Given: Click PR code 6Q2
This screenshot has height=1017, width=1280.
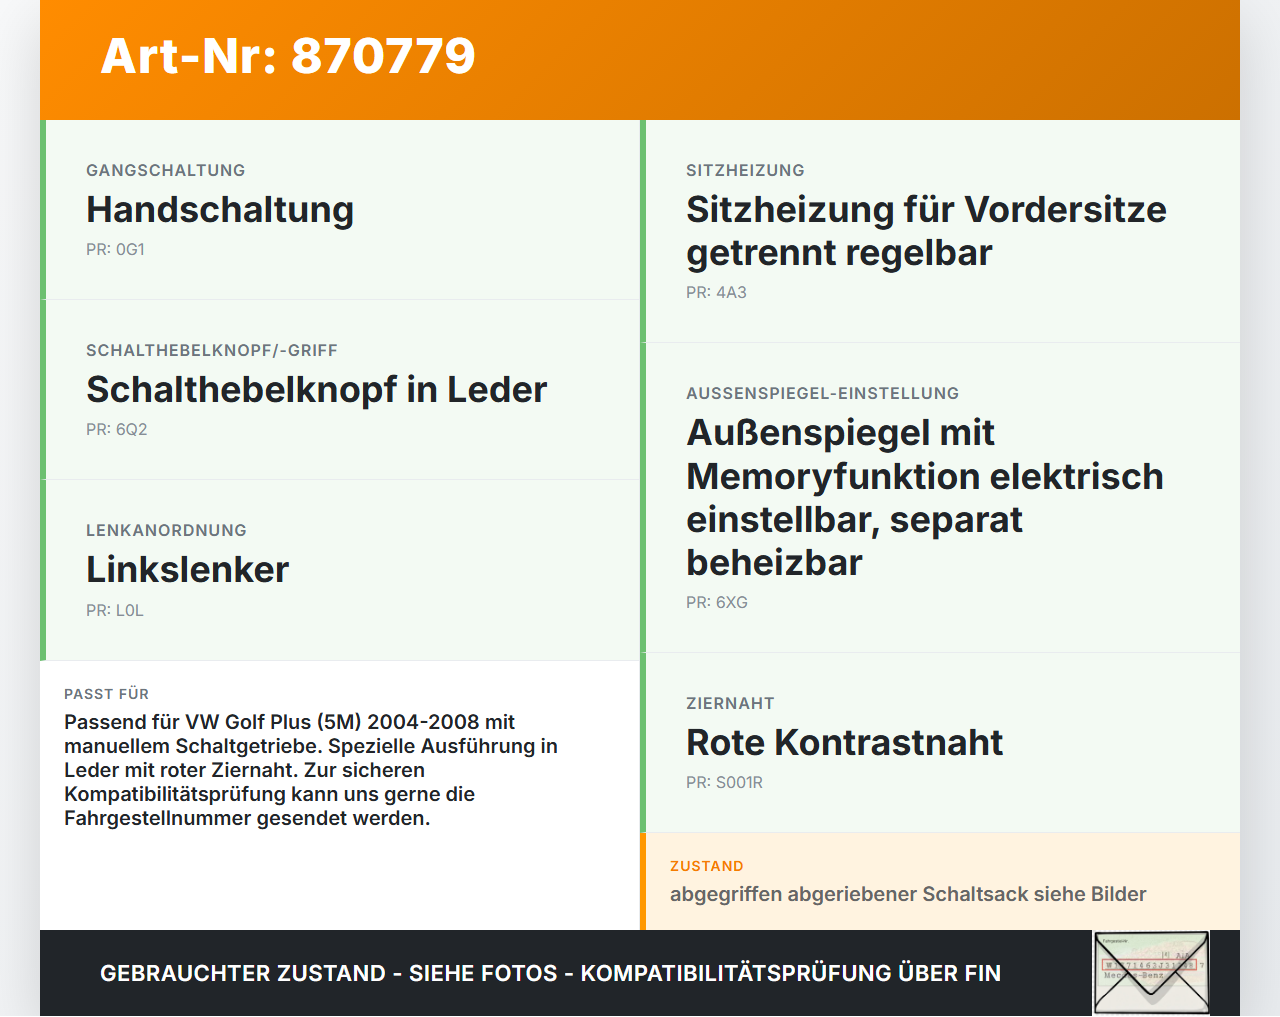Looking at the screenshot, I should (117, 430).
